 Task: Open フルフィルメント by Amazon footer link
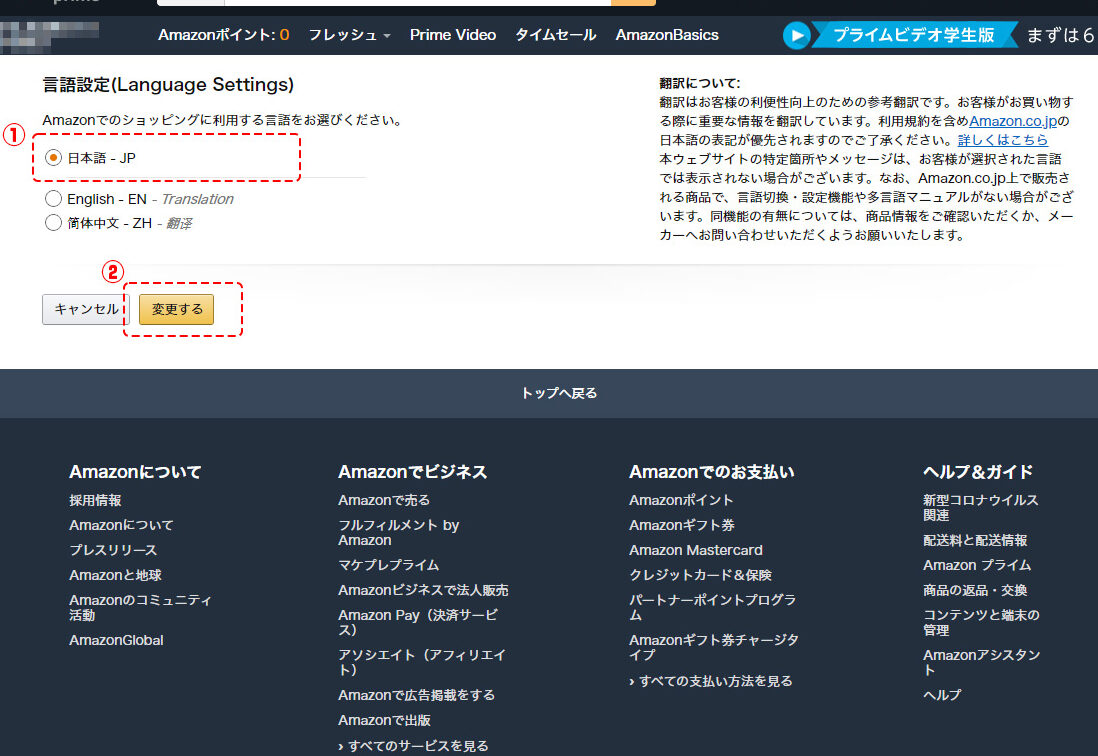point(398,533)
